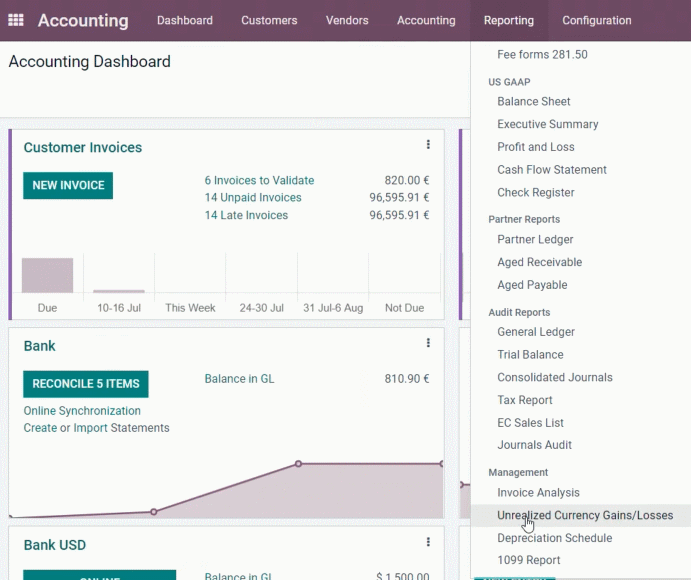Click the 10-16 Jul chart bar
Screen dimensions: 691x580
coord(119,291)
